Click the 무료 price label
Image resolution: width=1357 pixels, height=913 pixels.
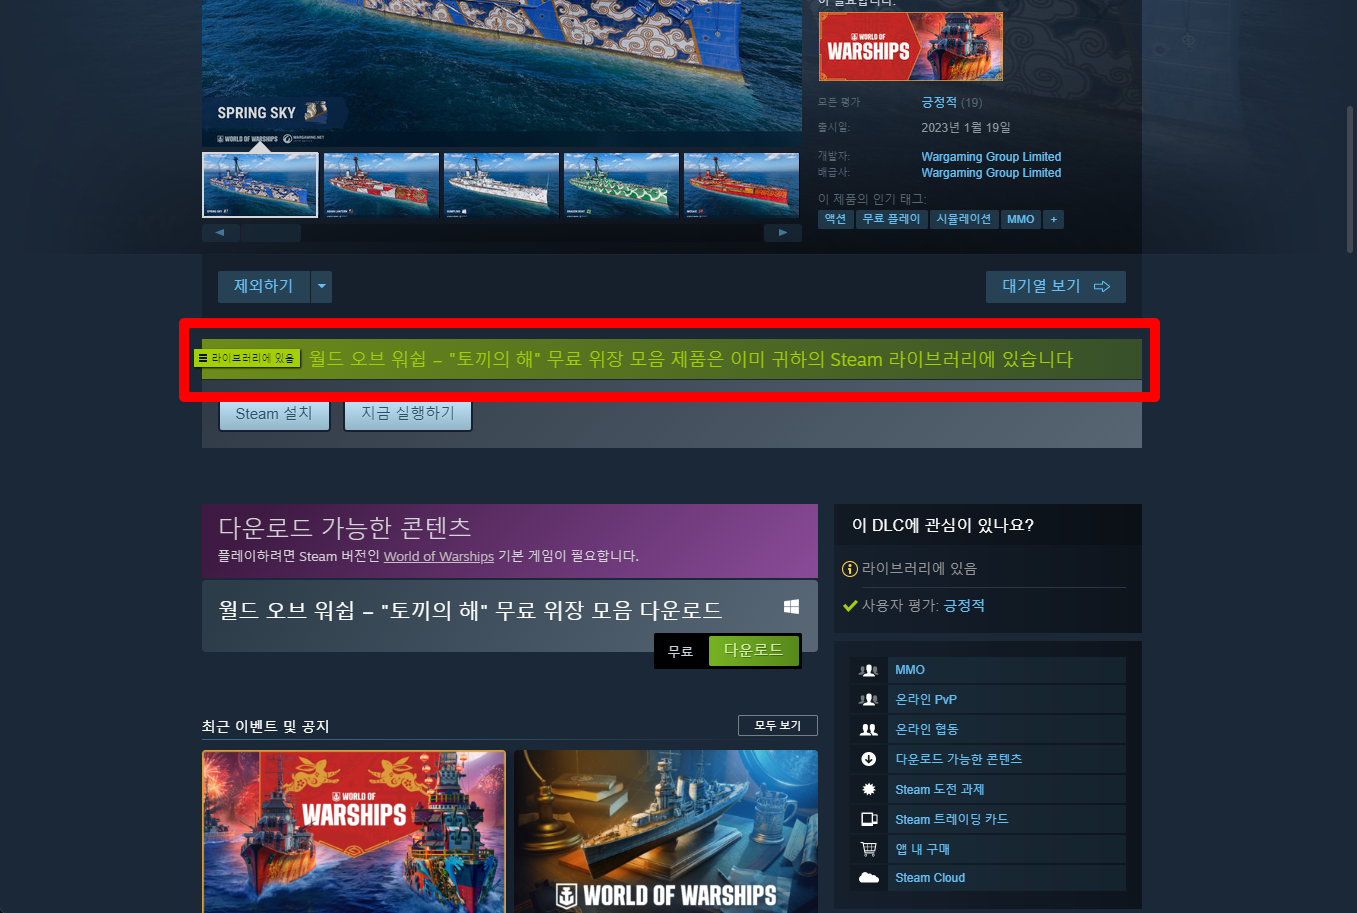(x=681, y=651)
